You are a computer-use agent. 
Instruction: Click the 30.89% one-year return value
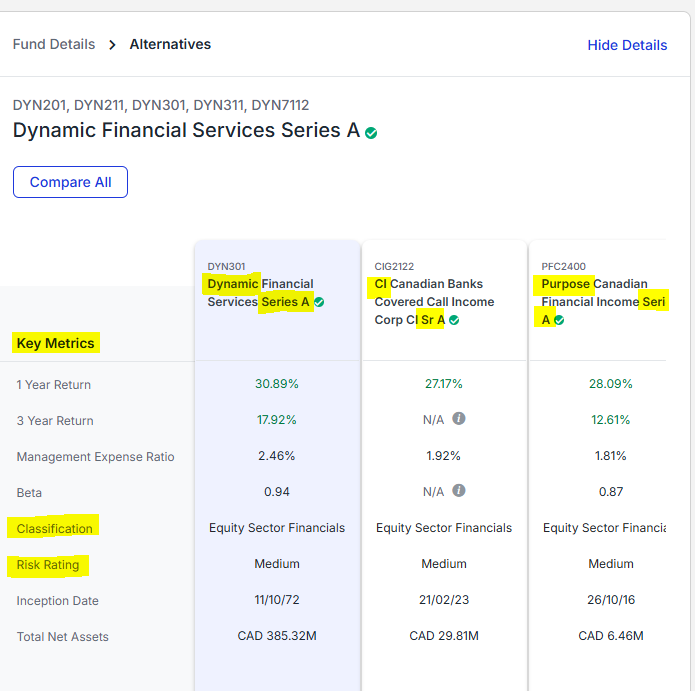277,384
